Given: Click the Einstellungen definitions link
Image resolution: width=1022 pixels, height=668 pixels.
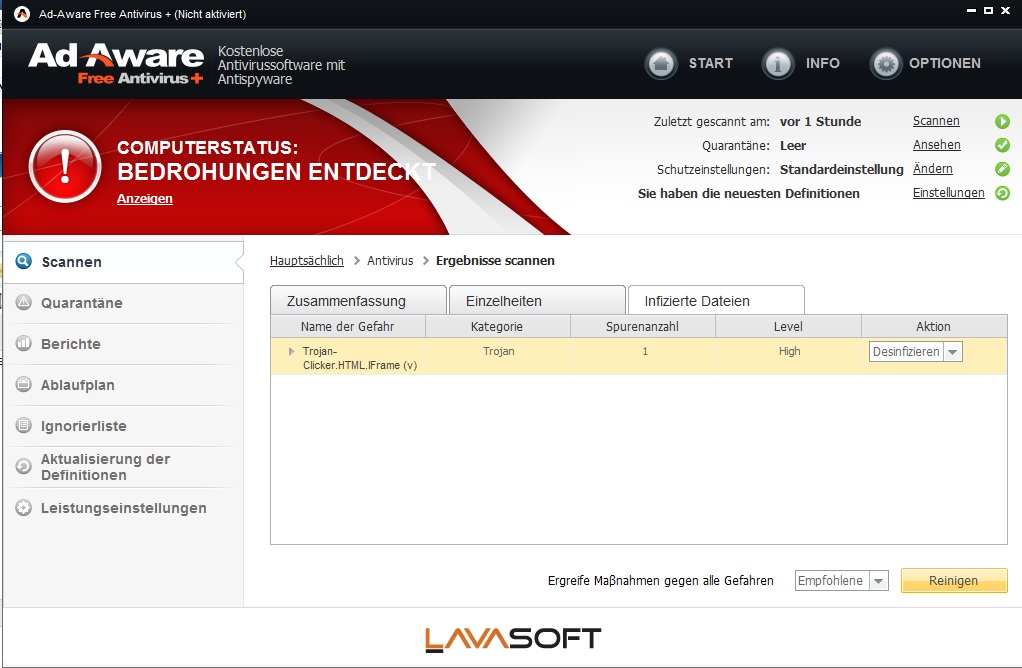Looking at the screenshot, I should 948,193.
